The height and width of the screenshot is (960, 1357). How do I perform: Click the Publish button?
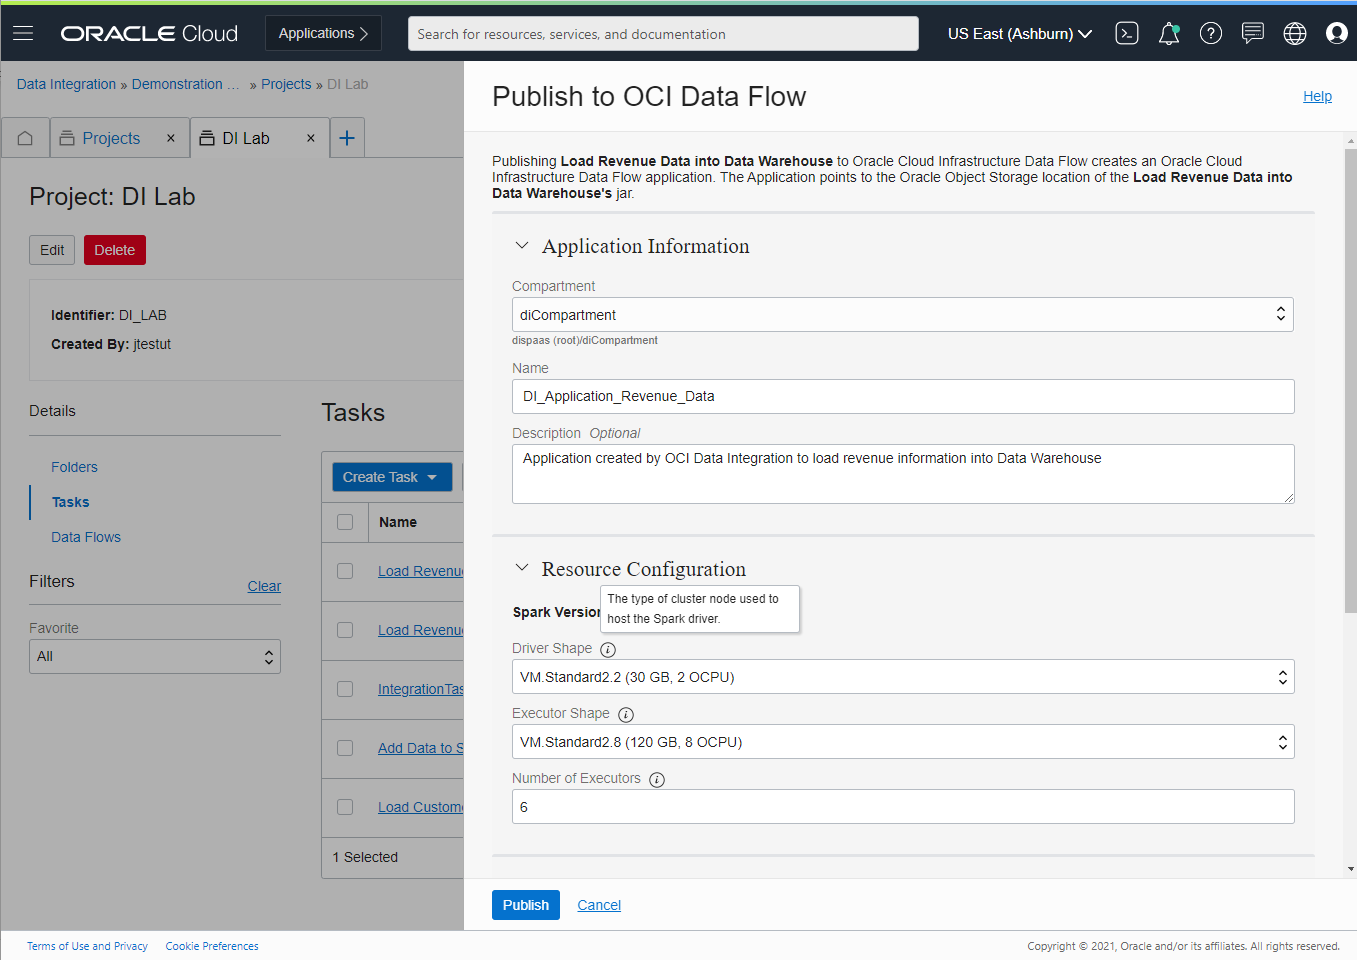click(x=525, y=904)
